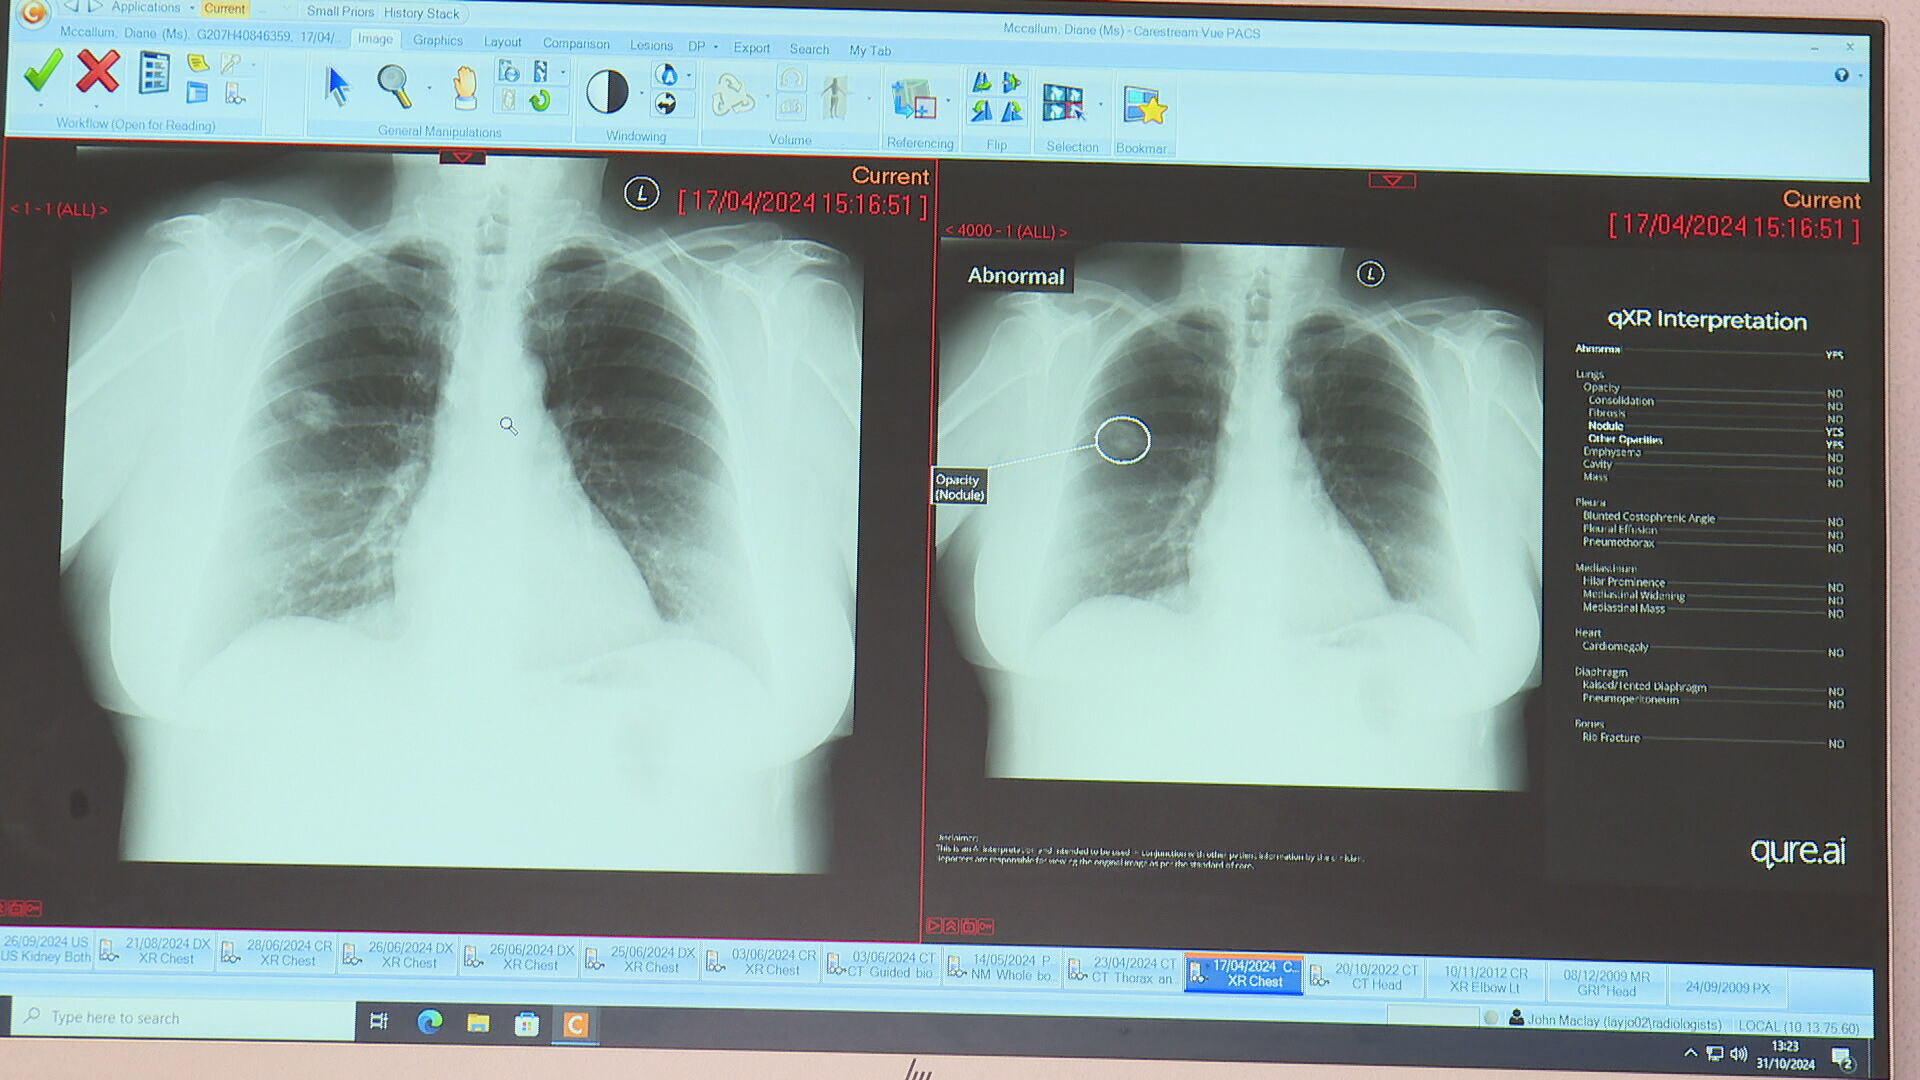The height and width of the screenshot is (1080, 1920).
Task: Open the 28/06/2024 CR XR Chest prior
Action: pos(277,953)
